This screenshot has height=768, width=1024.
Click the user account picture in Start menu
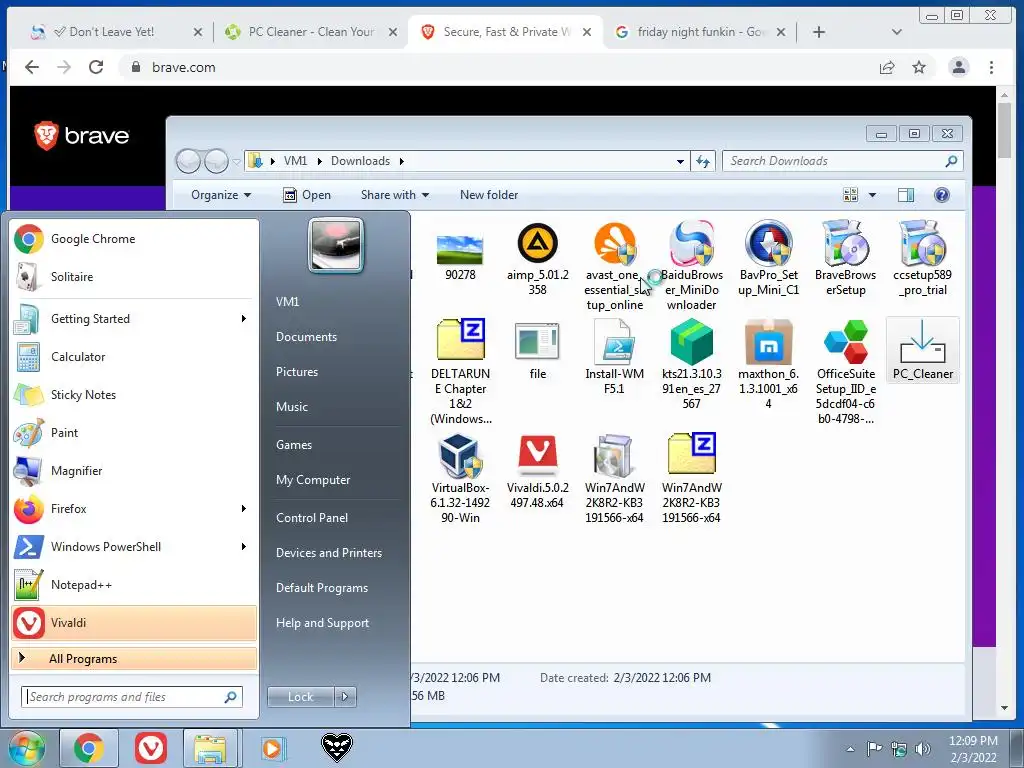tap(336, 246)
